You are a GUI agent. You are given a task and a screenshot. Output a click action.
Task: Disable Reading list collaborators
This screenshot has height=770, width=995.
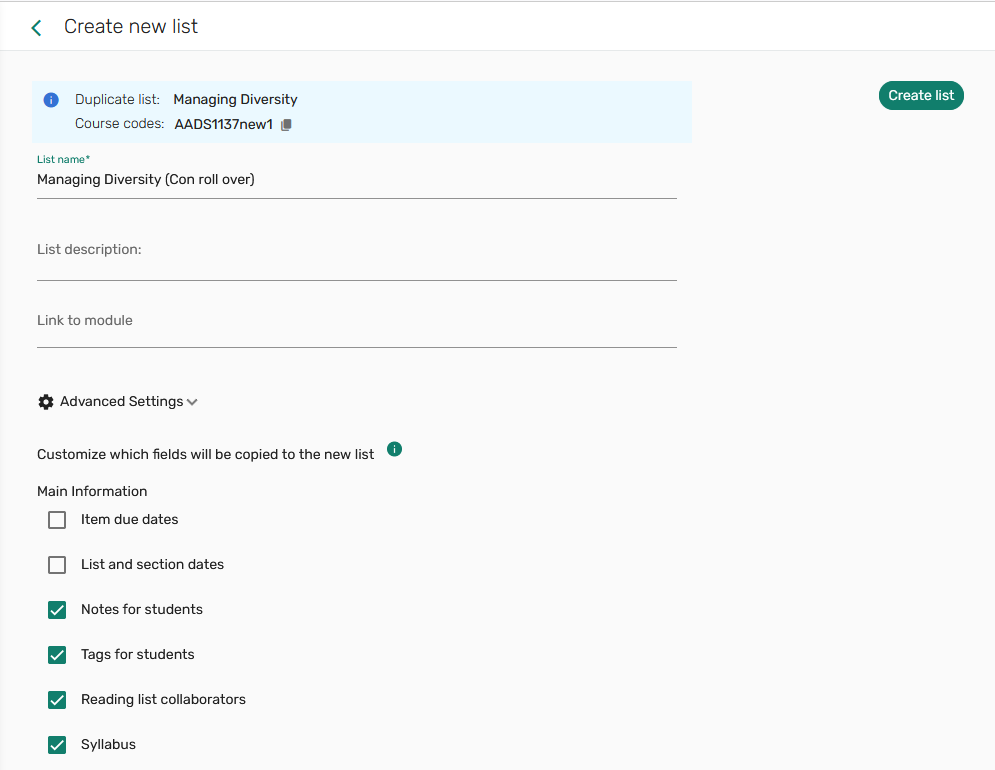tap(57, 700)
